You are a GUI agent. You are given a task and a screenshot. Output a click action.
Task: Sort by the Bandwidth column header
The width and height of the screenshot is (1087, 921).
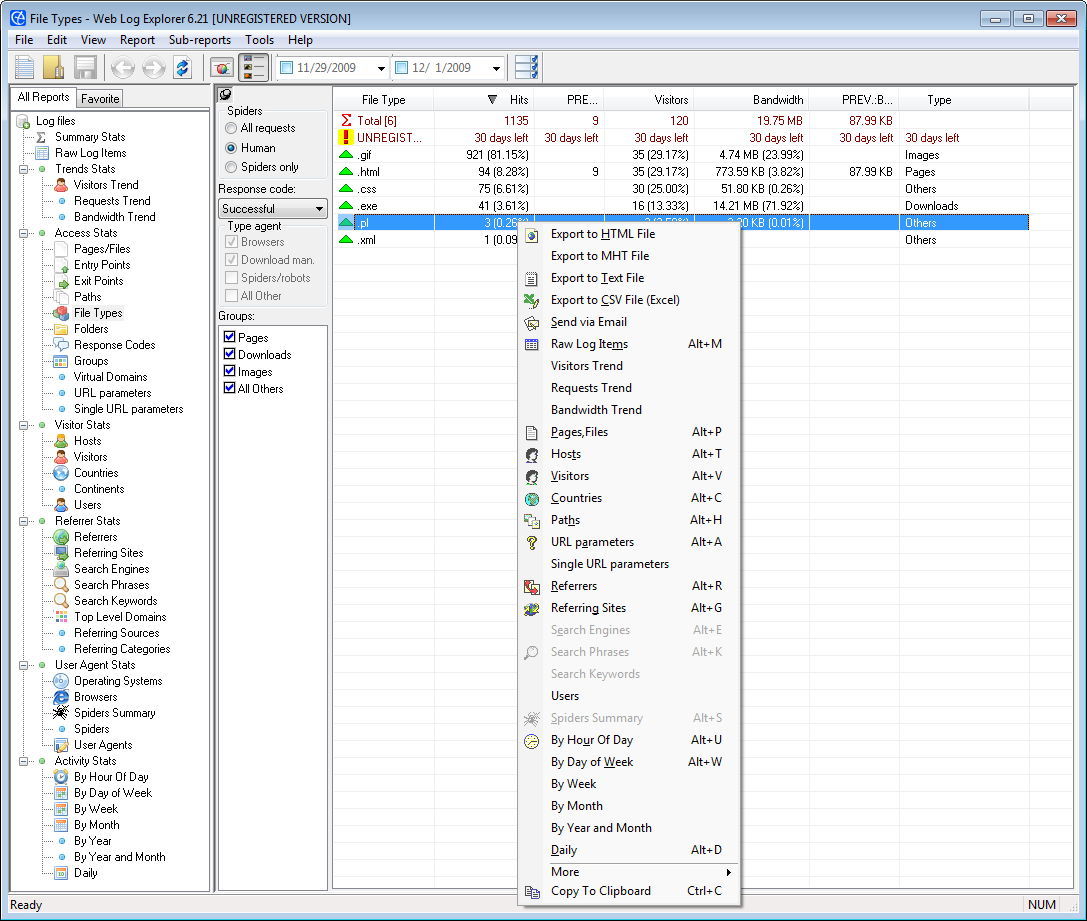751,100
